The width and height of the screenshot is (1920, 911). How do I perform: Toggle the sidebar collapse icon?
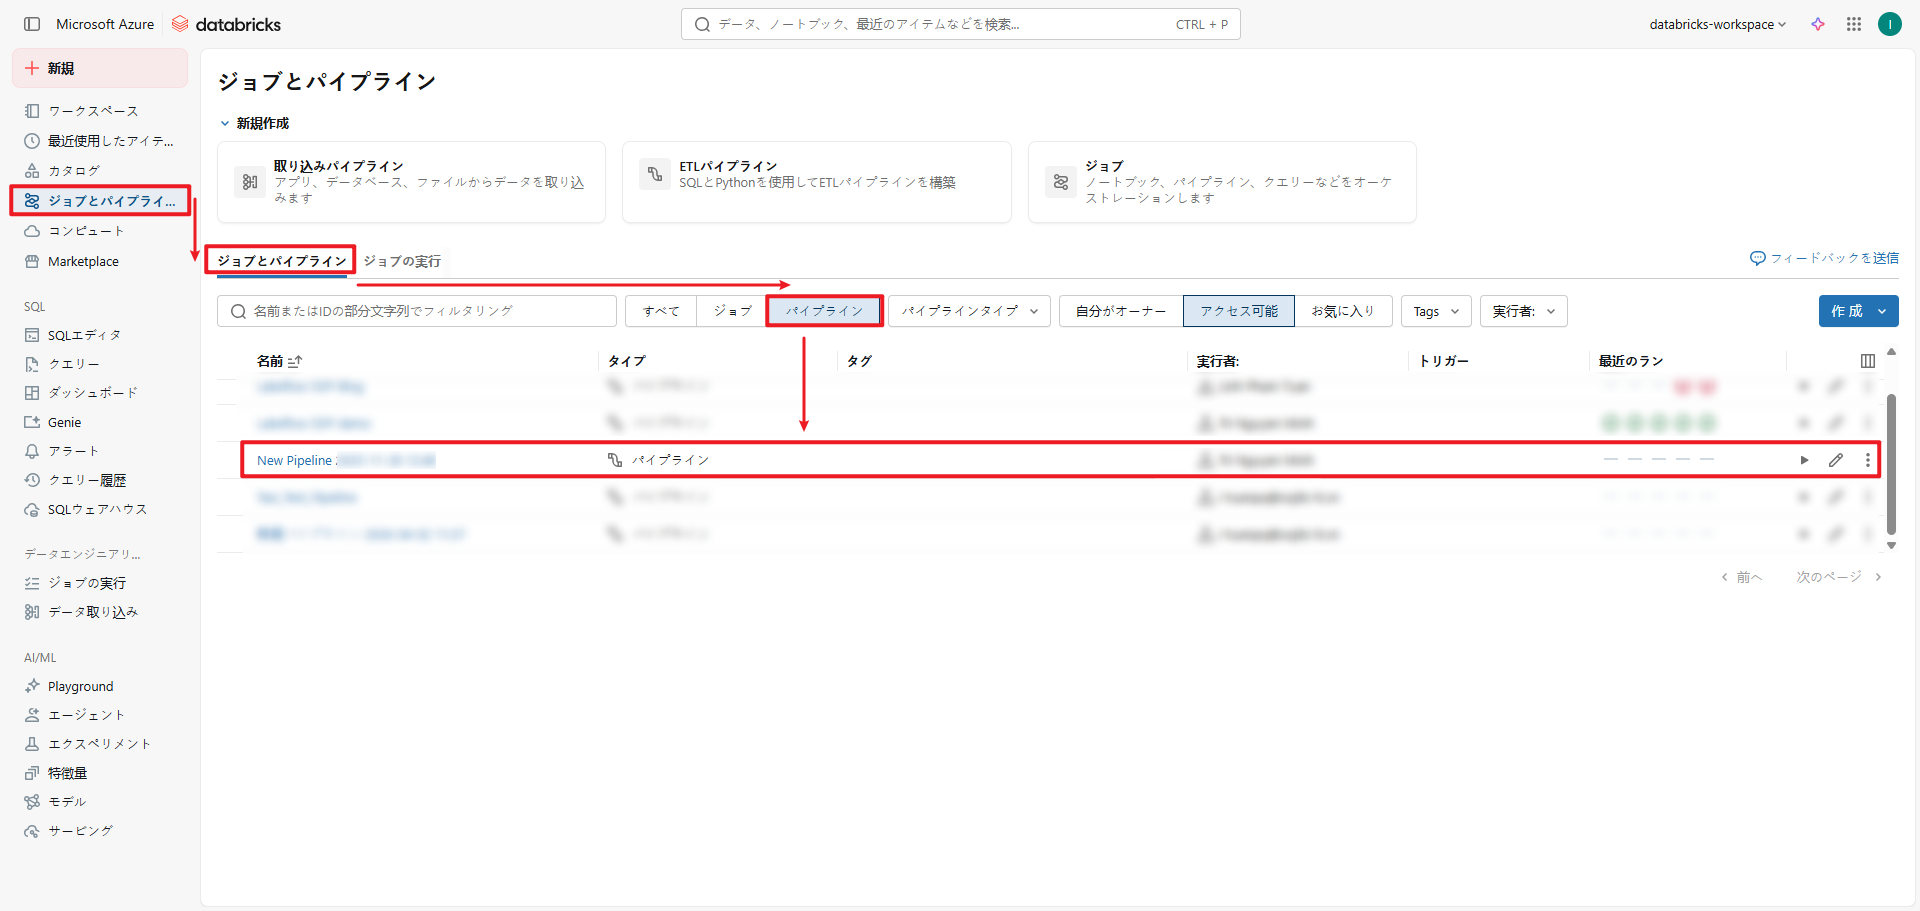point(32,24)
